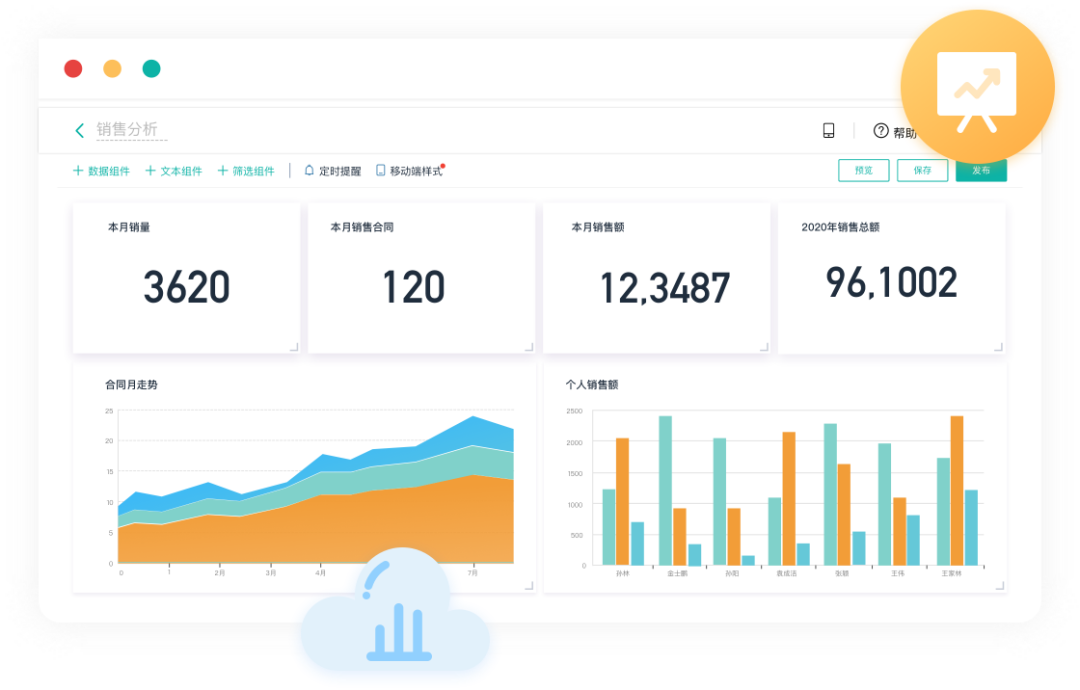Add a 筛选组件 filter component

[246, 171]
